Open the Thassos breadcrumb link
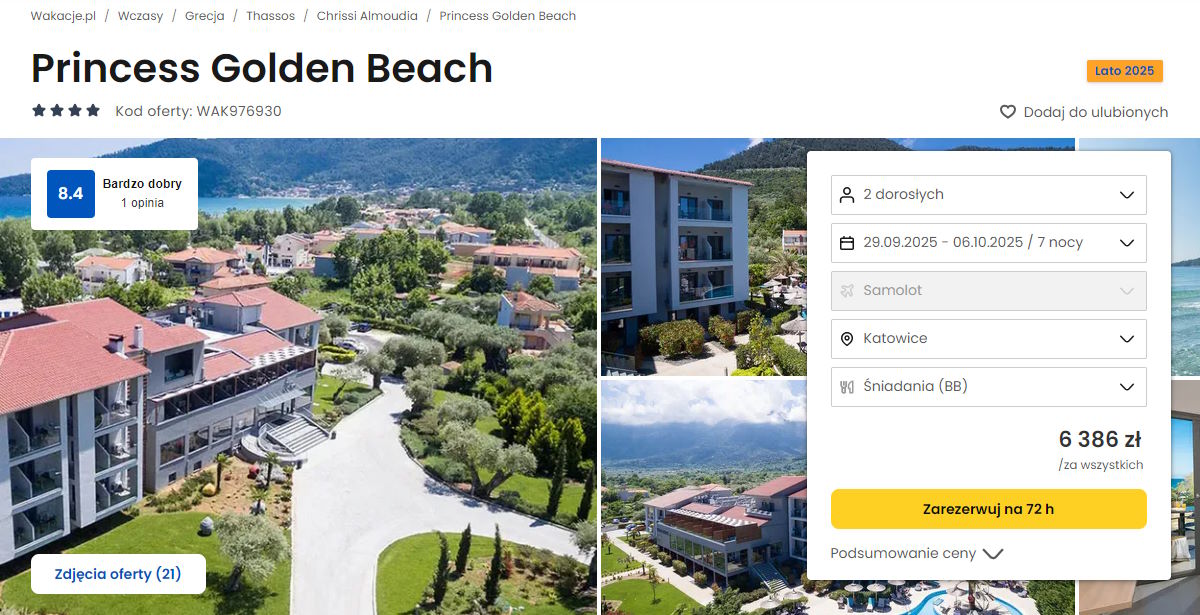Viewport: 1200px width, 615px height. (270, 16)
